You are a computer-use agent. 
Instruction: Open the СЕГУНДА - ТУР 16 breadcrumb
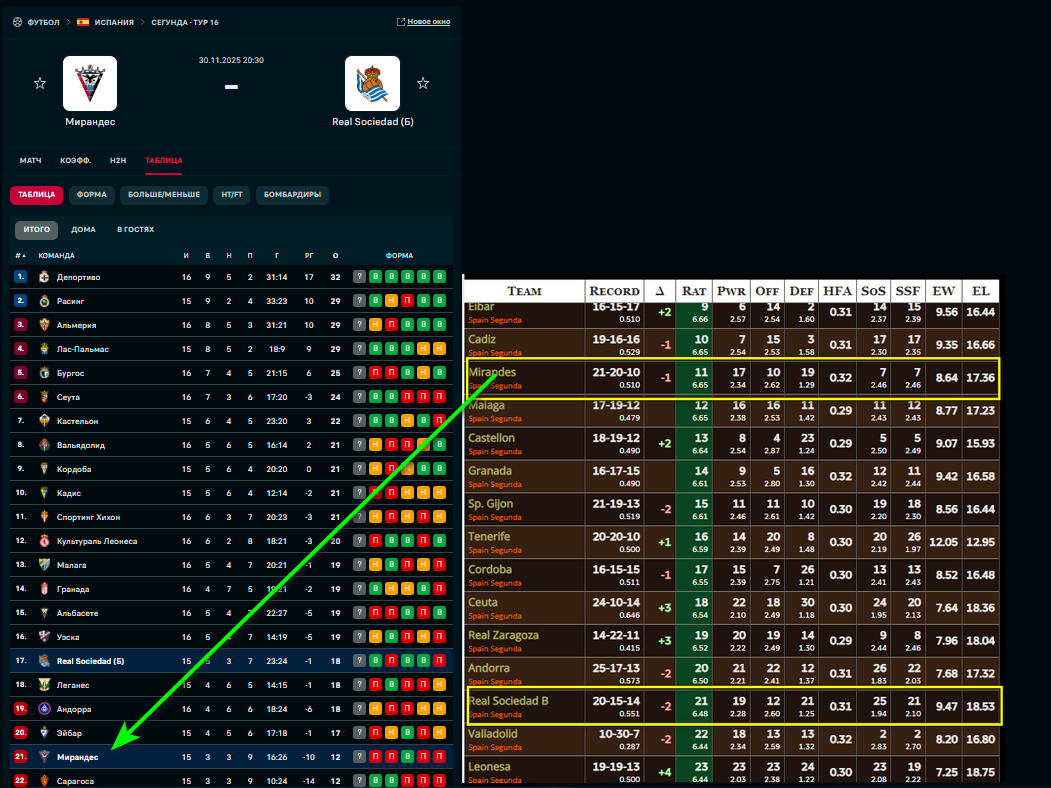coord(184,21)
